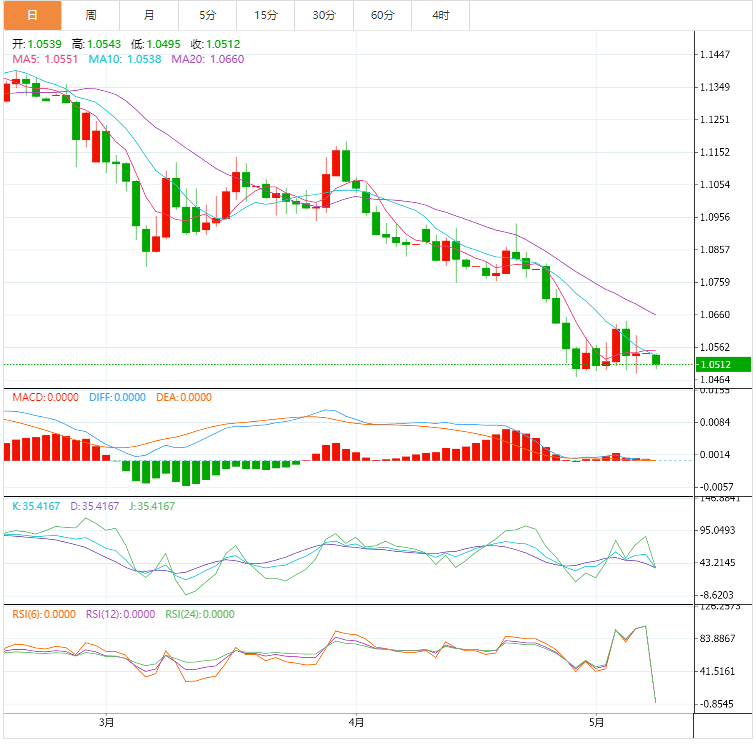Select the 30分 timeframe tab
The image size is (756, 748).
point(324,15)
